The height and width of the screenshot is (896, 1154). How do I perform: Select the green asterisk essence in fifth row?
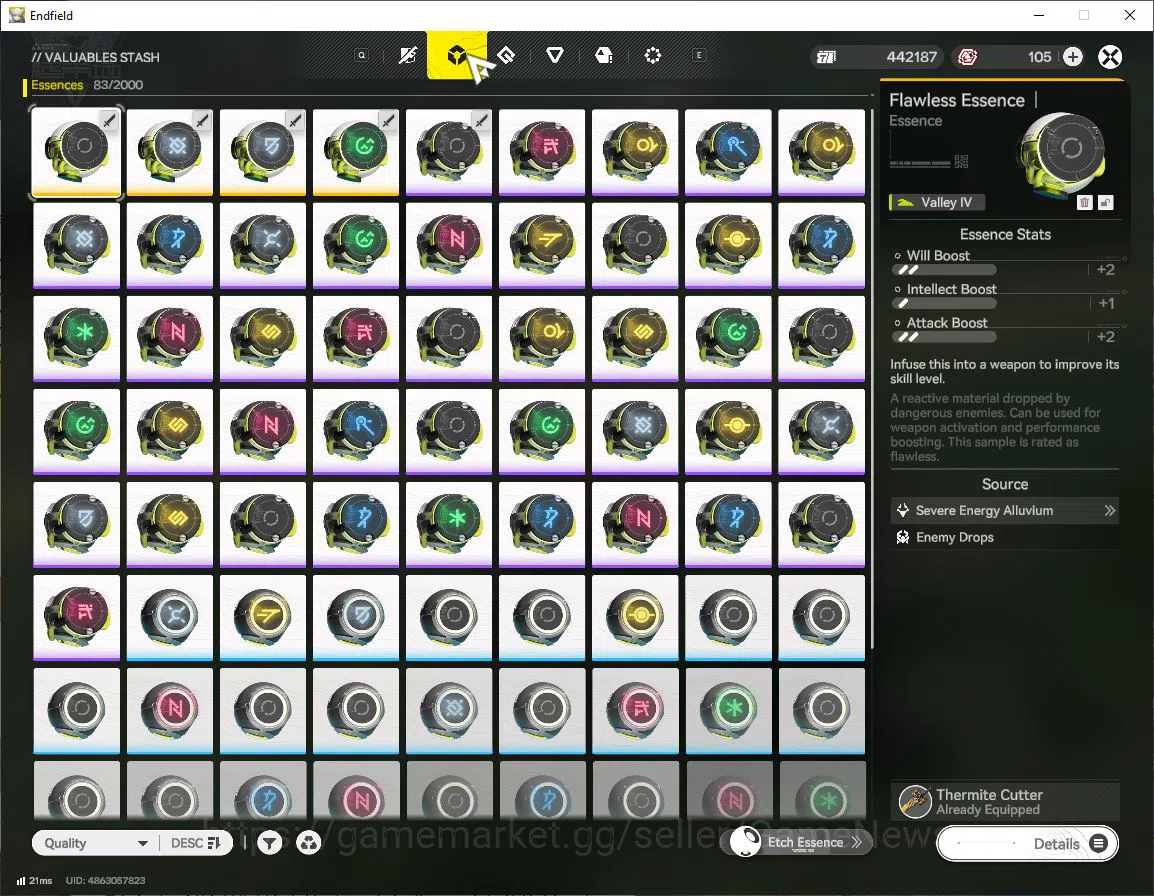coord(449,525)
